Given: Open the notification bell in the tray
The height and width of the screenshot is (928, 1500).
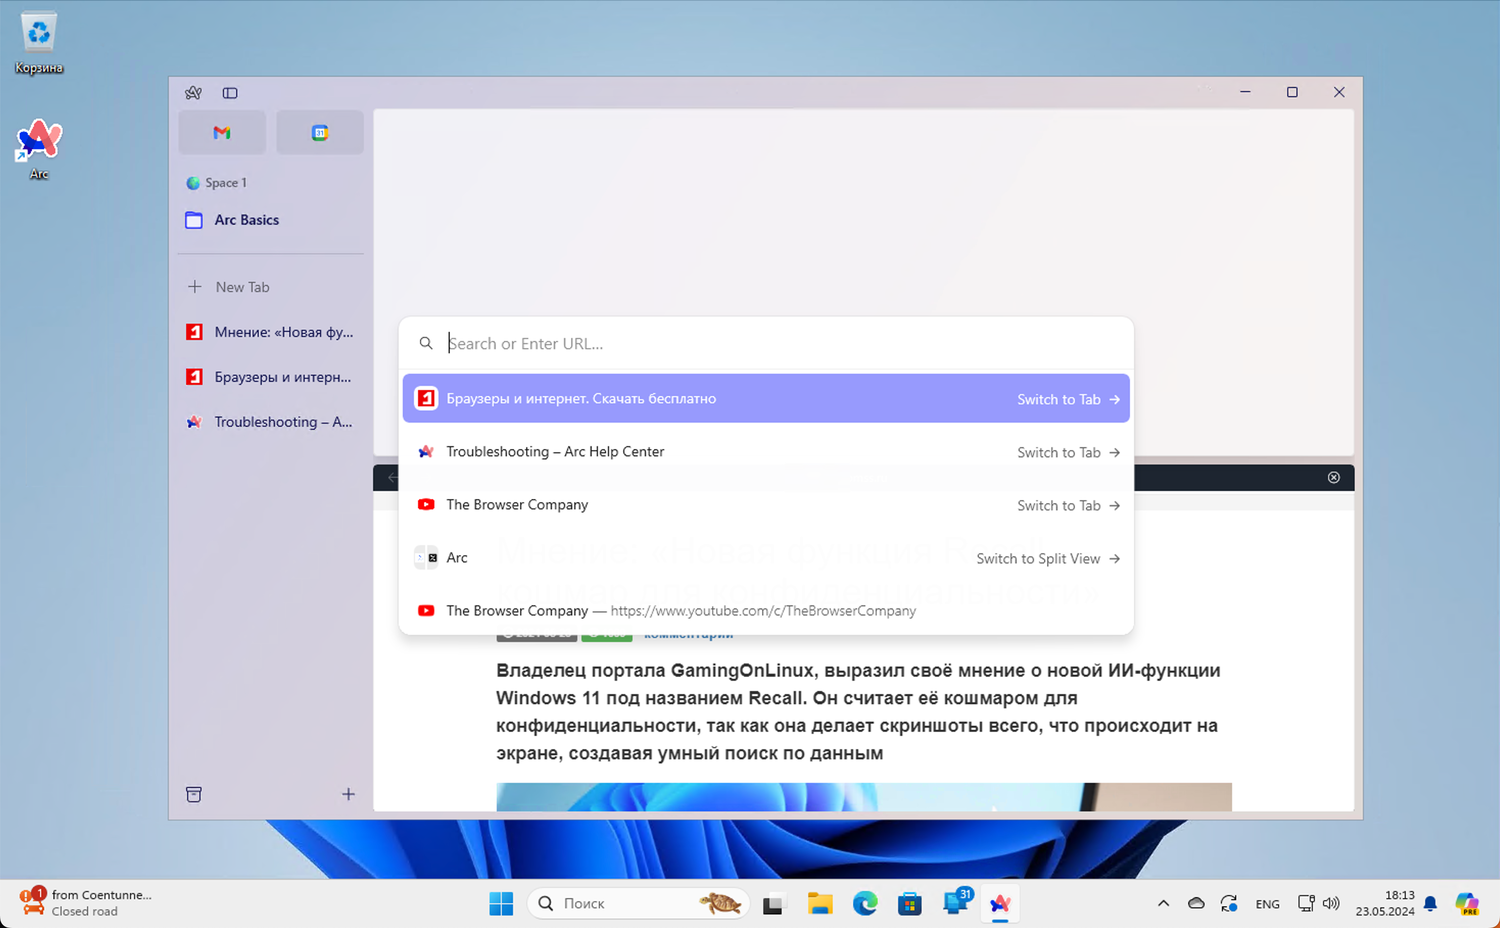Looking at the screenshot, I should [x=1431, y=904].
